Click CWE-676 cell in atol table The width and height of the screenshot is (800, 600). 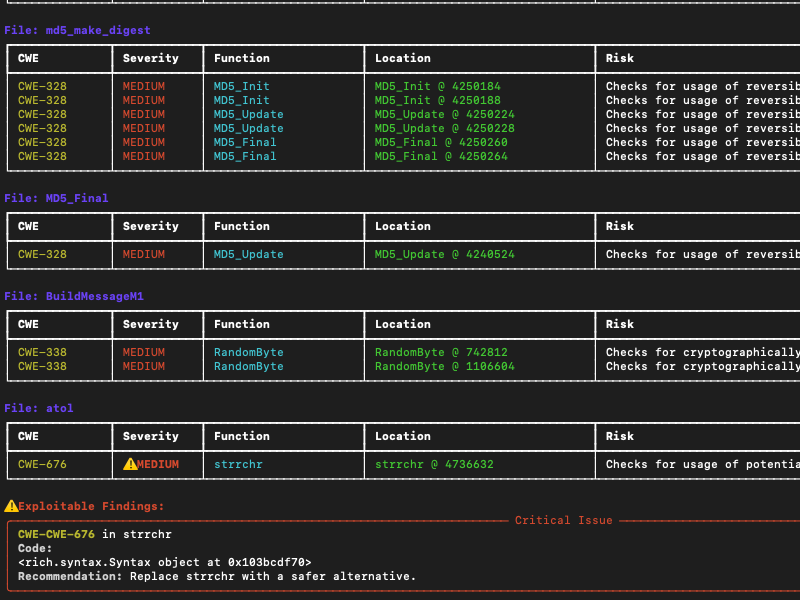point(42,464)
